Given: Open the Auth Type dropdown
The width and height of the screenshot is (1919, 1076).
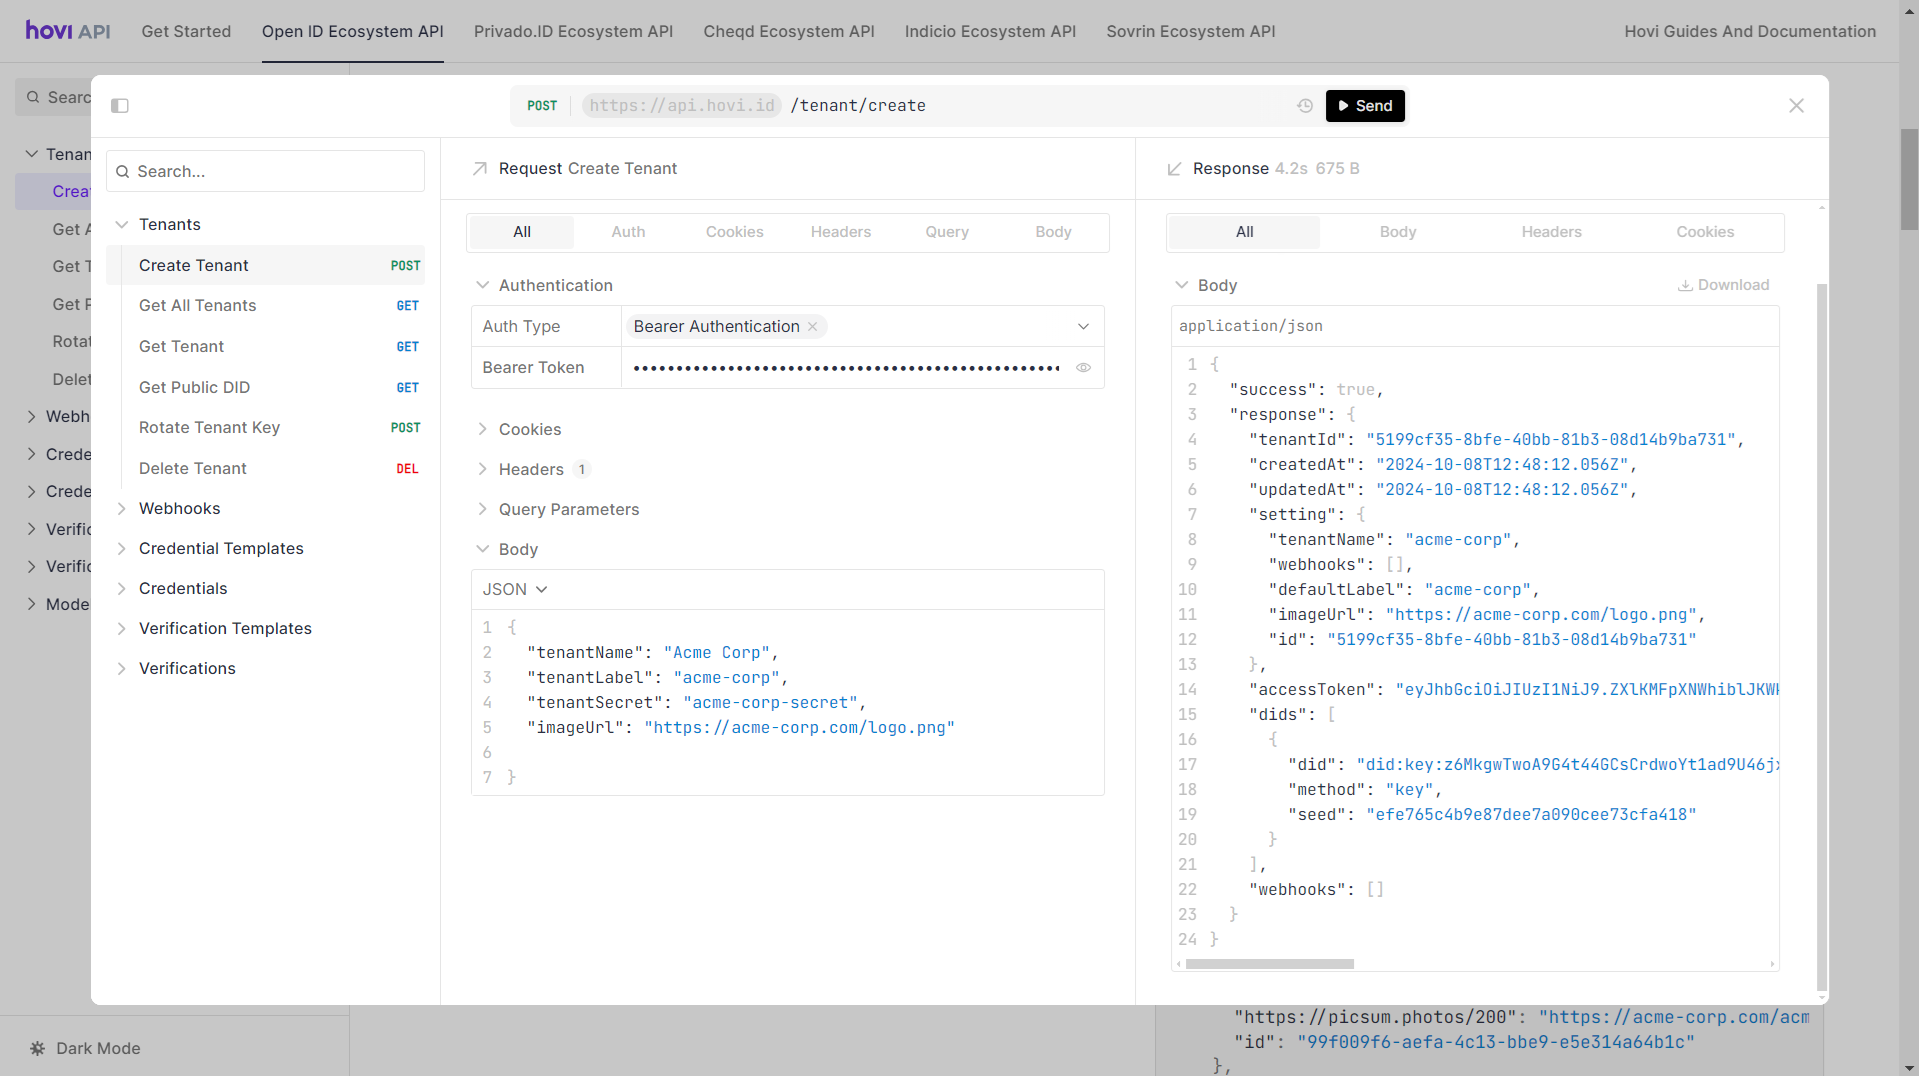Looking at the screenshot, I should point(1083,327).
